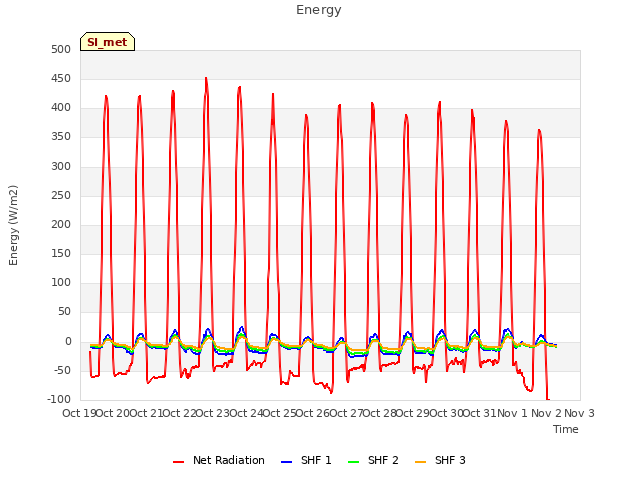The height and width of the screenshot is (480, 640).
Task: Click the 350 y-axis tick label
Action: point(61,137)
